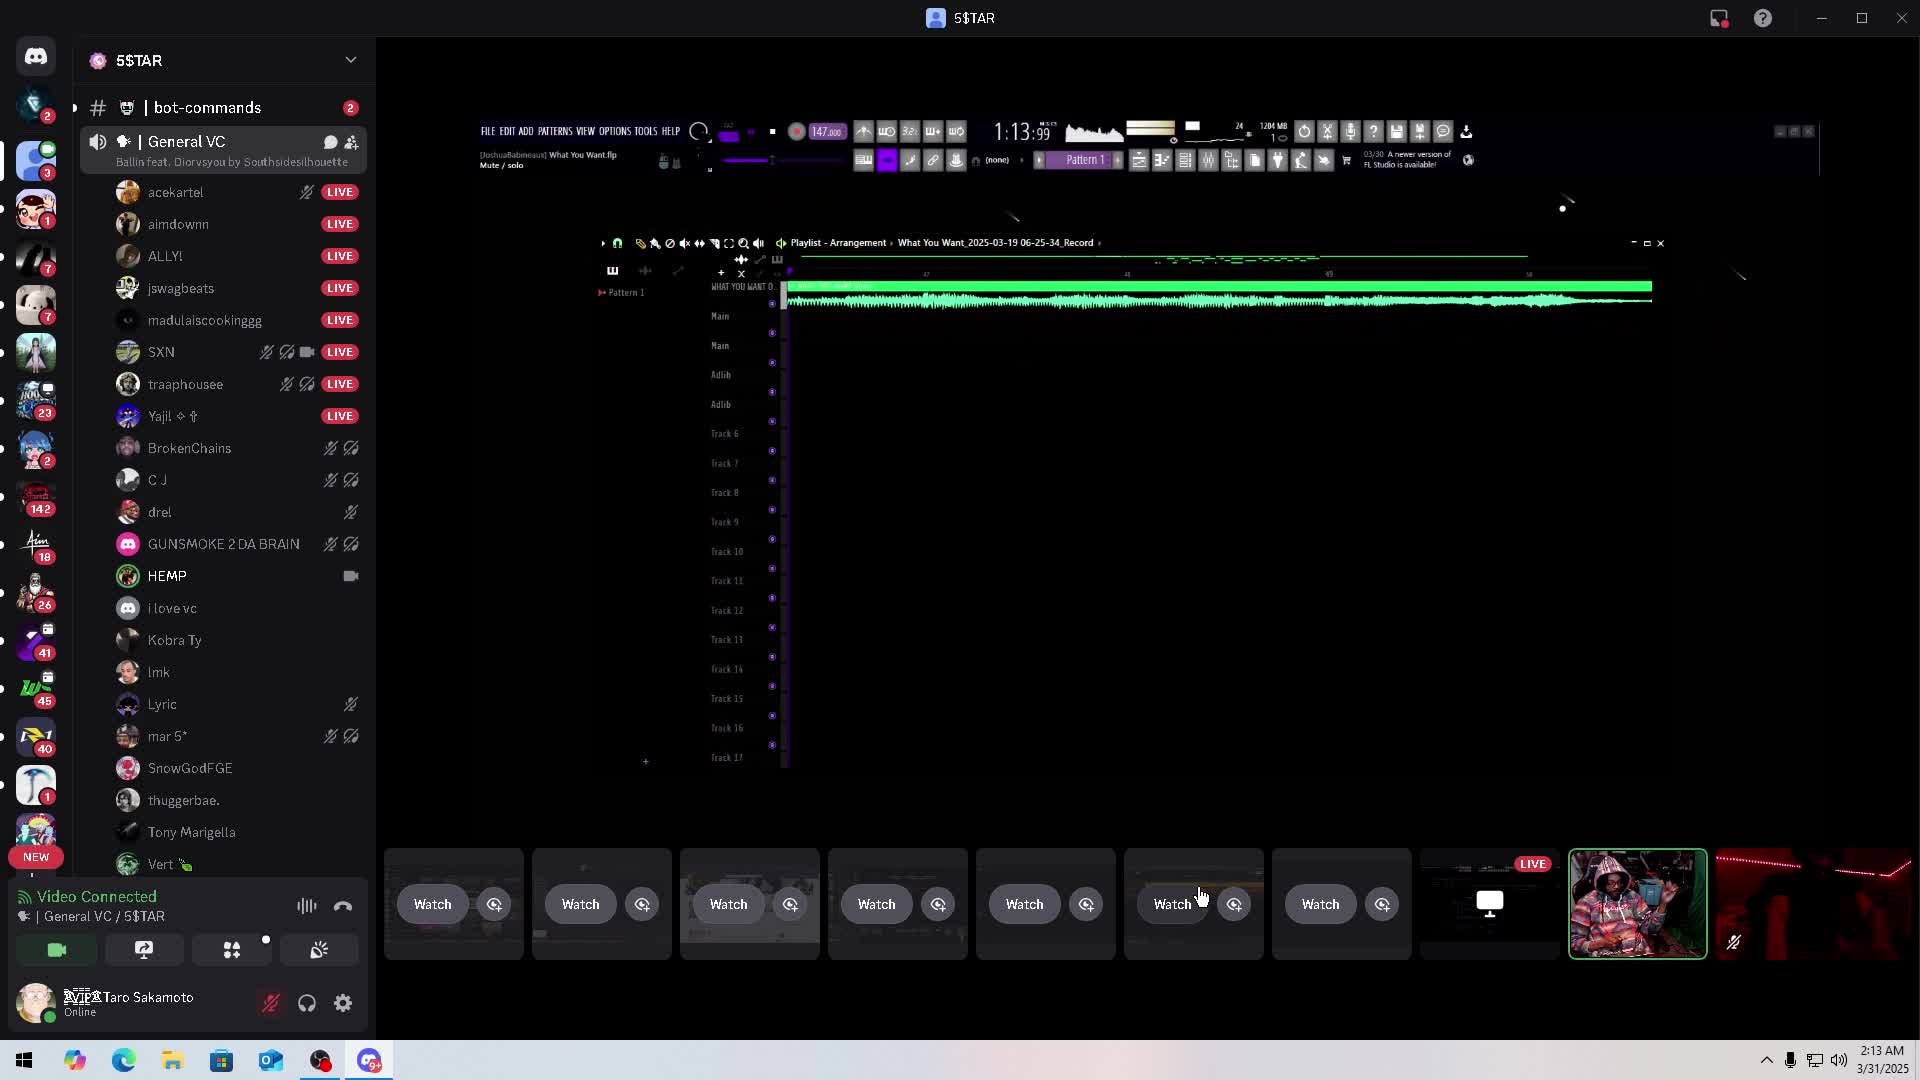The height and width of the screenshot is (1080, 1920).
Task: Click the invite people icon on General VC
Action: coord(351,142)
